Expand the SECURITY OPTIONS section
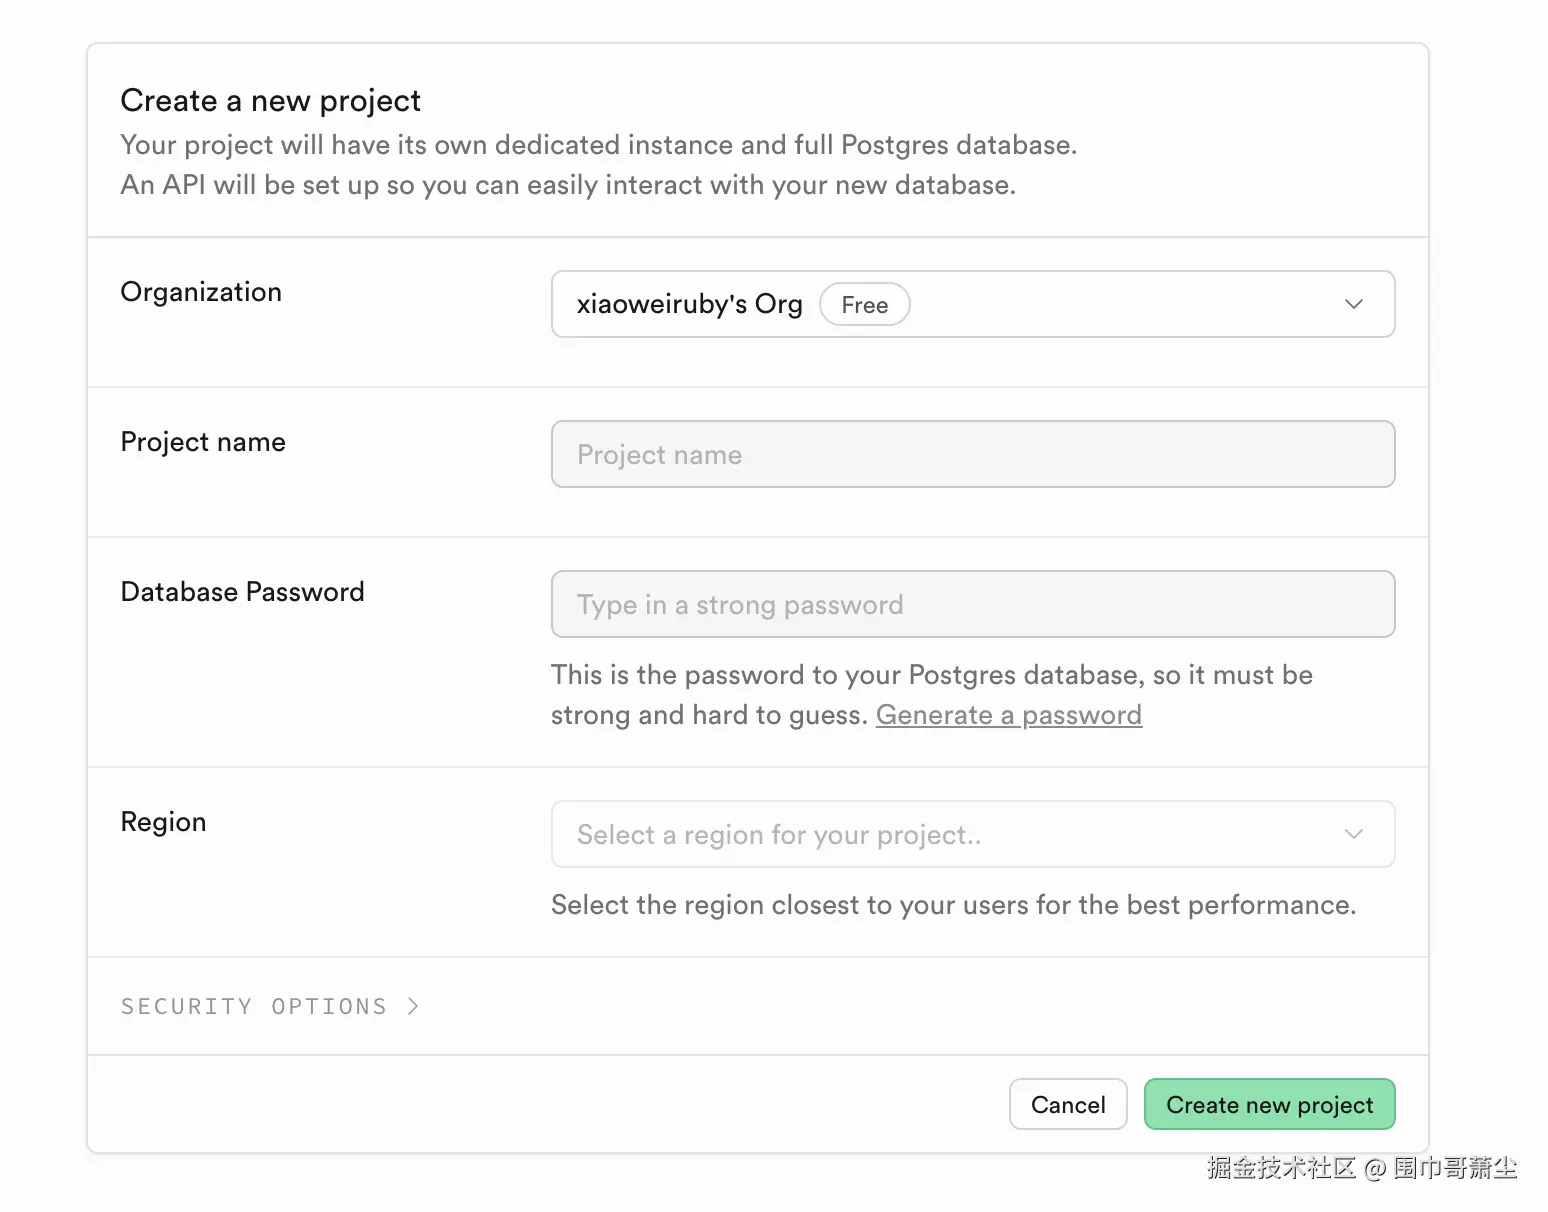The height and width of the screenshot is (1212, 1548). pyautogui.click(x=254, y=1006)
